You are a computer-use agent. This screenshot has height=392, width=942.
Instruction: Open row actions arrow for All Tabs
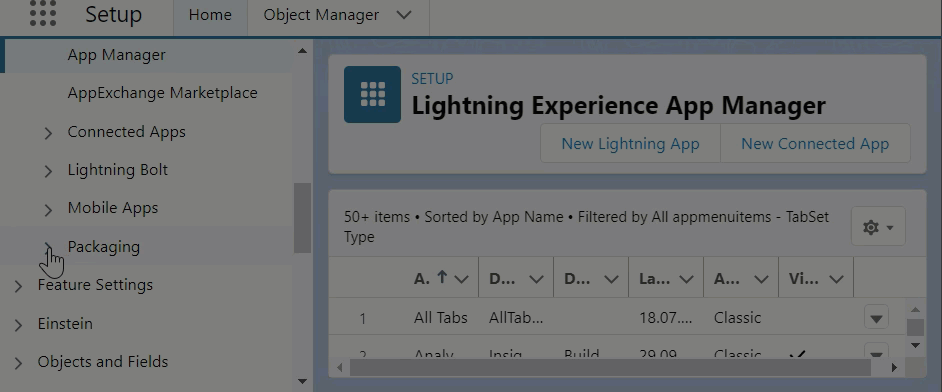(876, 318)
